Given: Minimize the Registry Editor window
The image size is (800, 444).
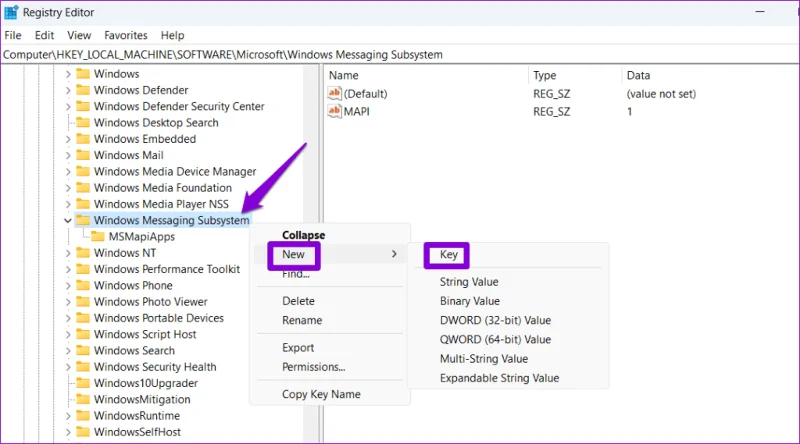Looking at the screenshot, I should coord(760,12).
